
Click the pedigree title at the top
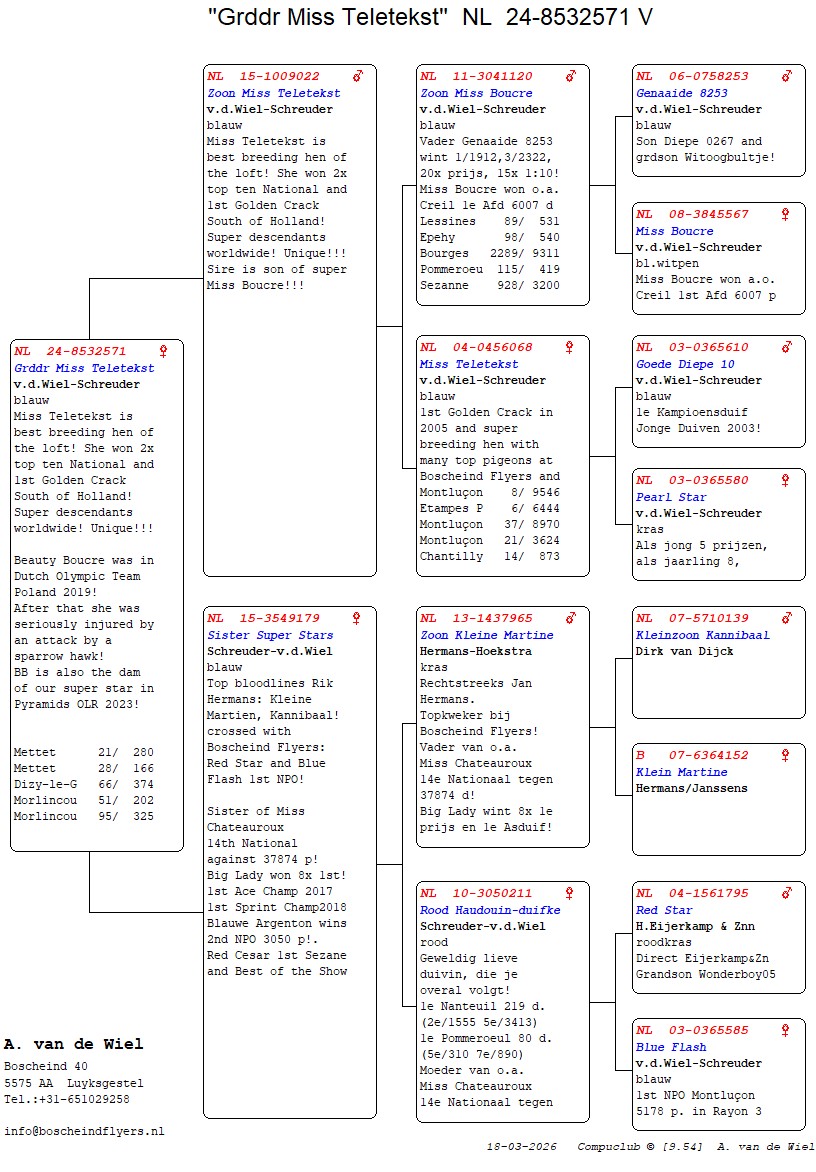430,17
